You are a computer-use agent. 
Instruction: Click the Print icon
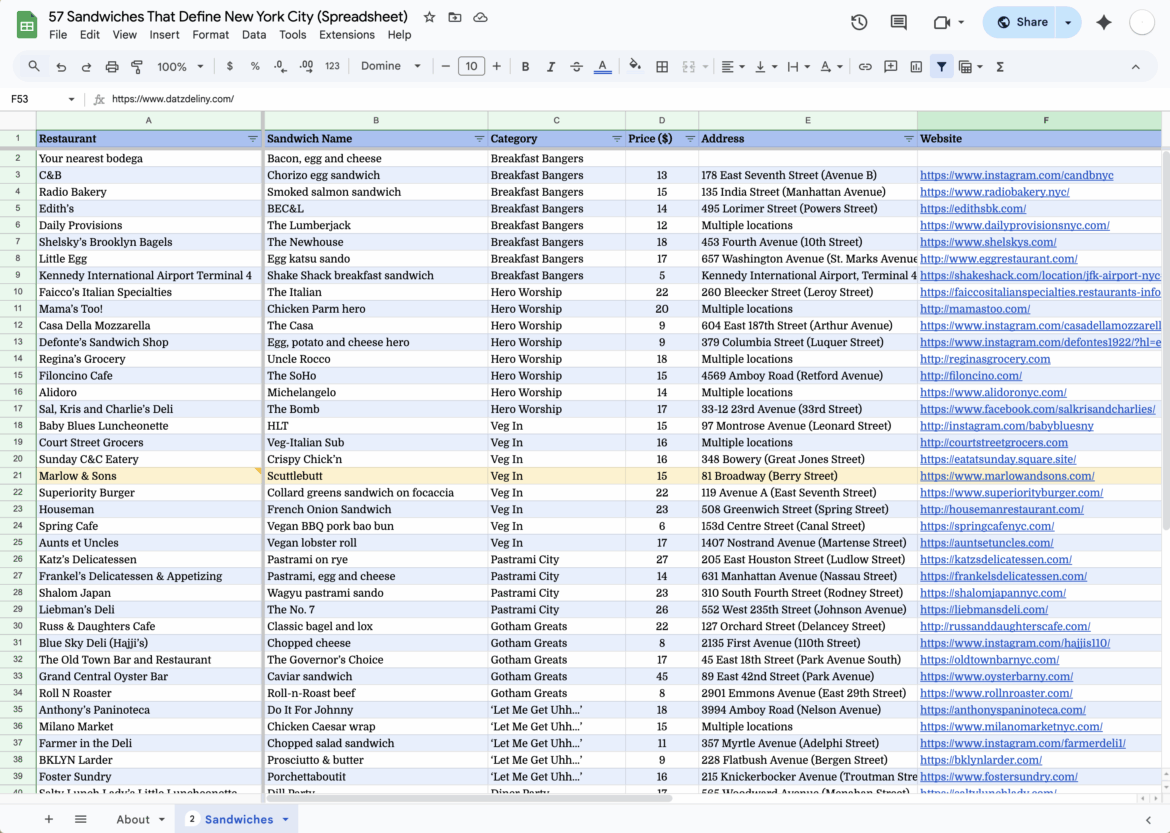[112, 66]
